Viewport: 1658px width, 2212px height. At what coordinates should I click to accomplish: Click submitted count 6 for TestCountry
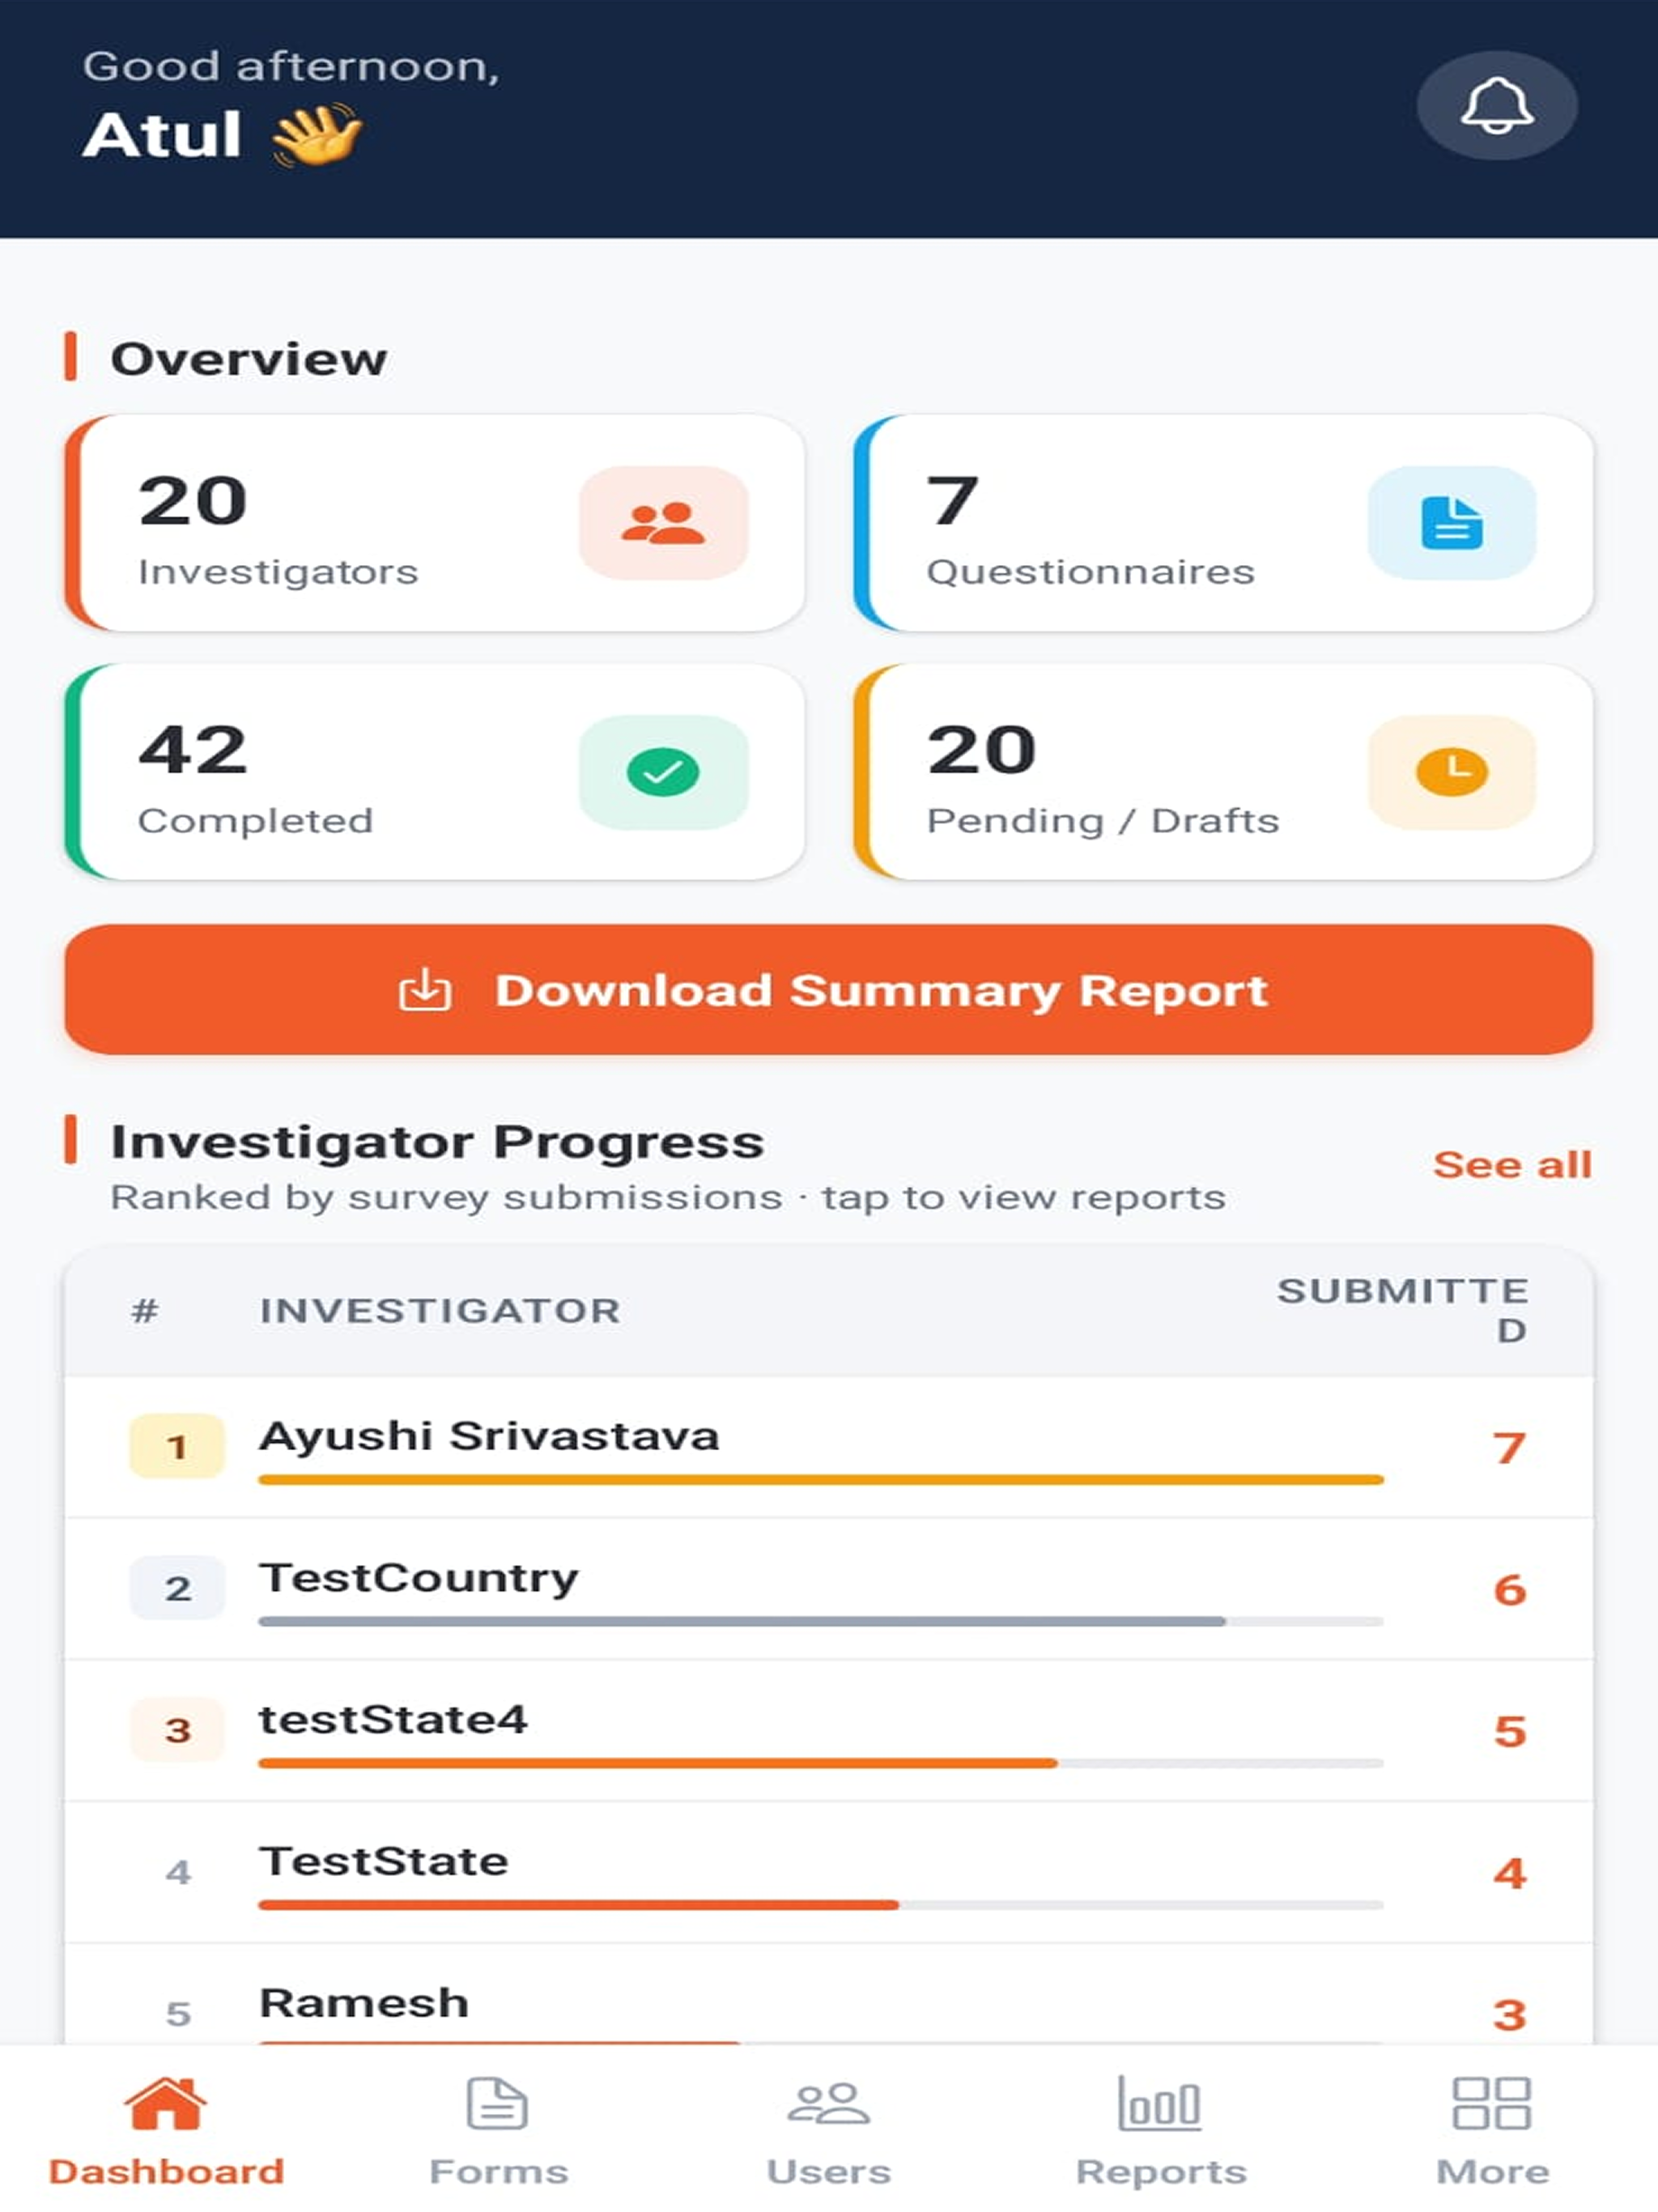pos(1509,1590)
